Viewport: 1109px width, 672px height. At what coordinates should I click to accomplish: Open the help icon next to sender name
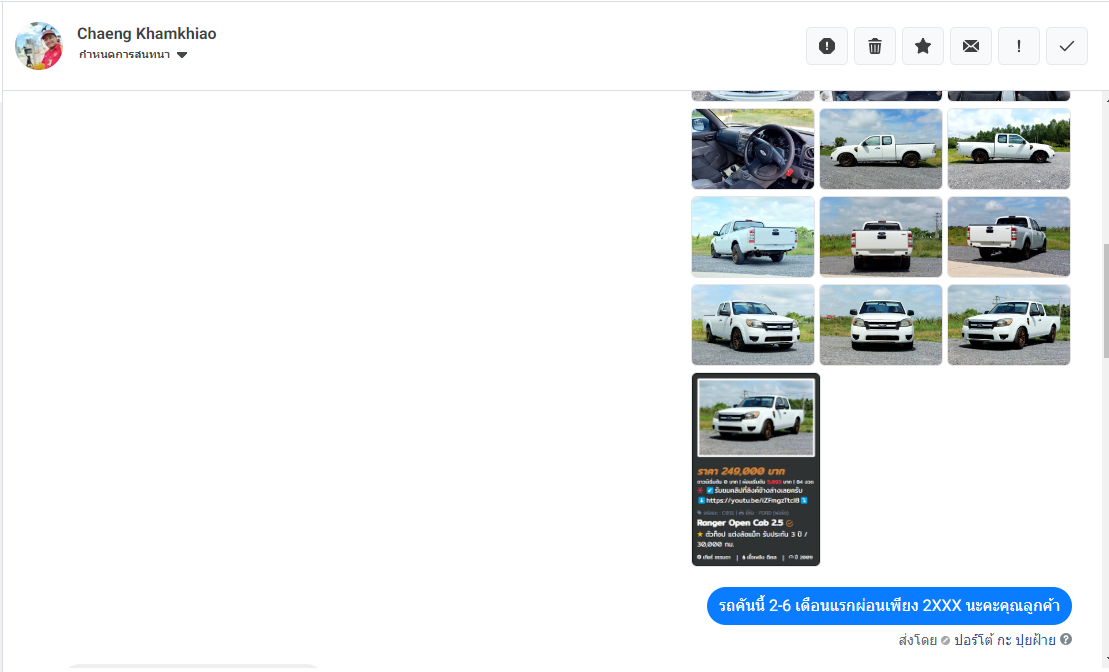pyautogui.click(x=1066, y=639)
